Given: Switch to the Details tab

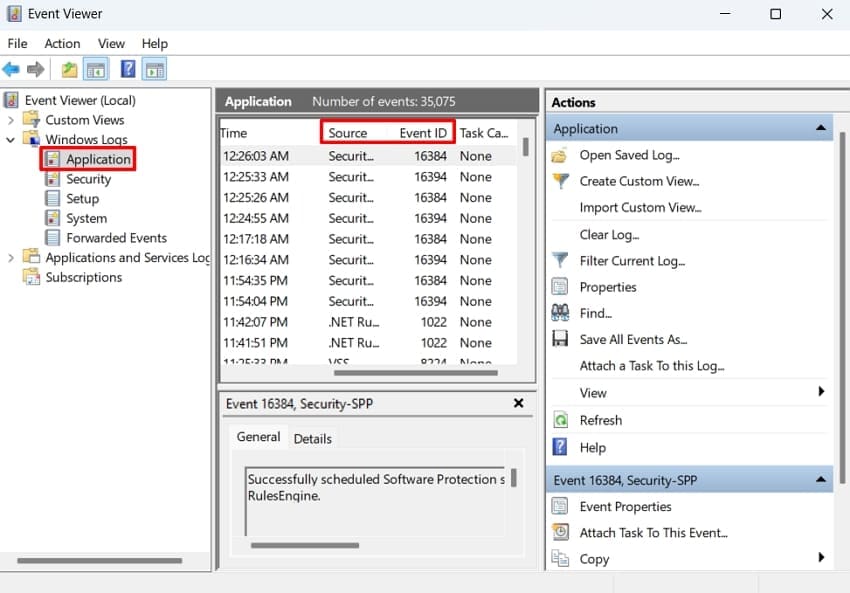Looking at the screenshot, I should (x=312, y=439).
